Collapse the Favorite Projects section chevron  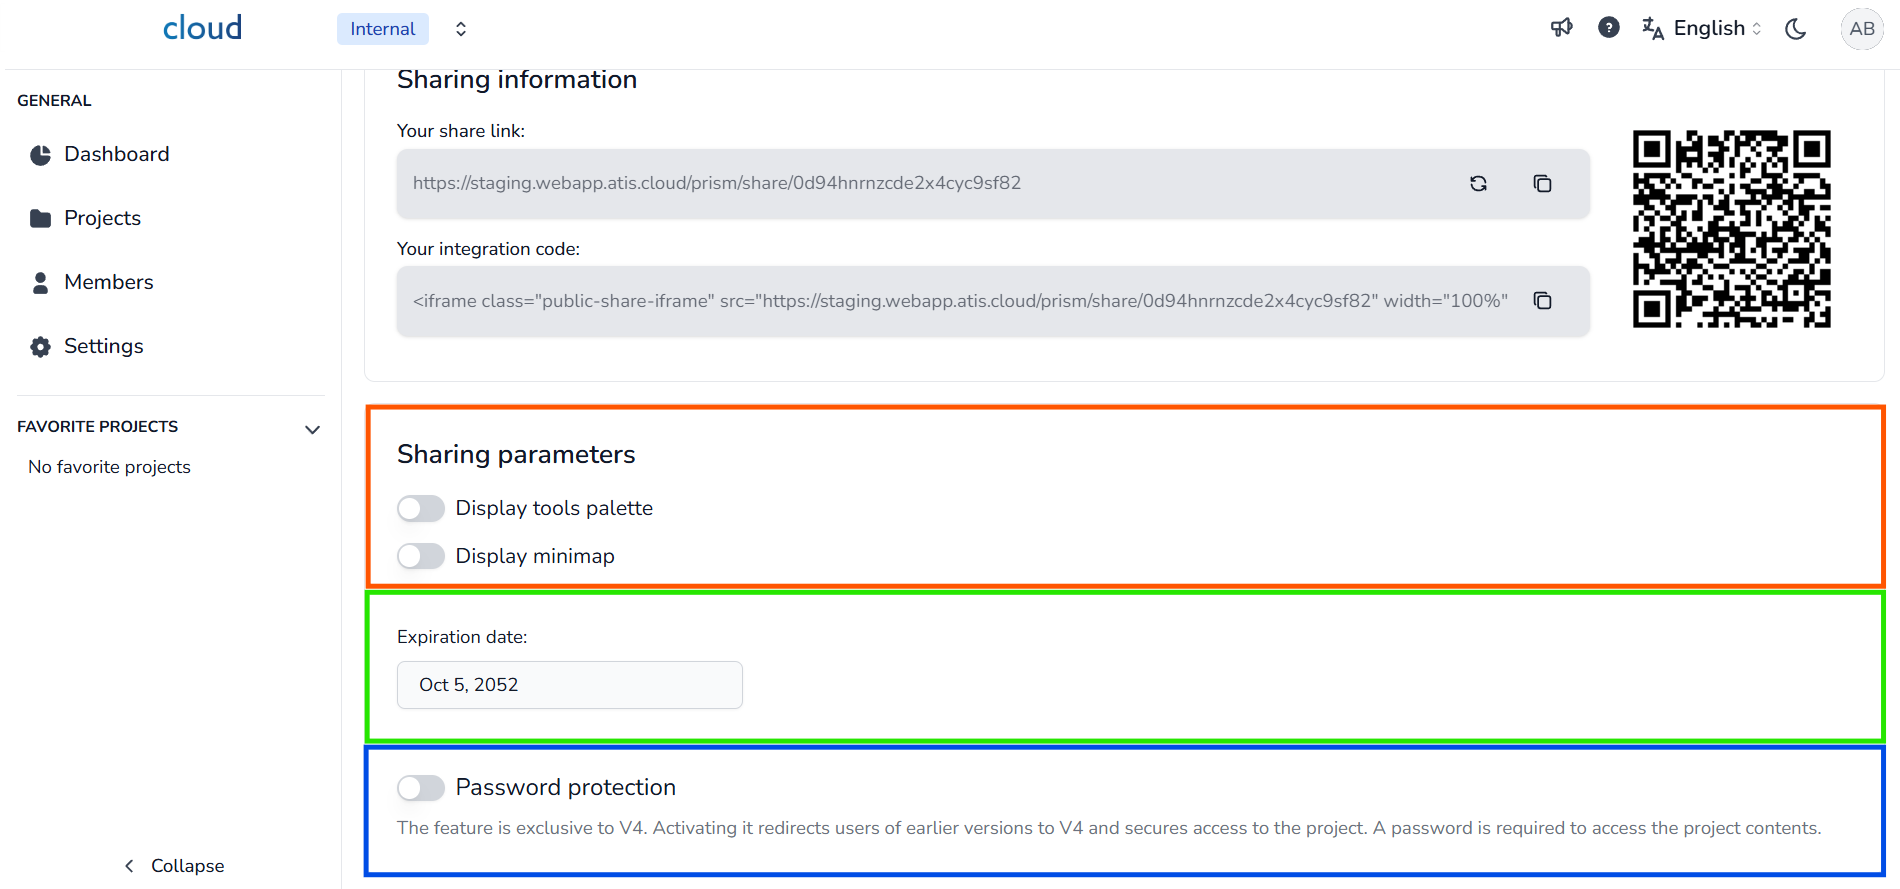(x=312, y=429)
